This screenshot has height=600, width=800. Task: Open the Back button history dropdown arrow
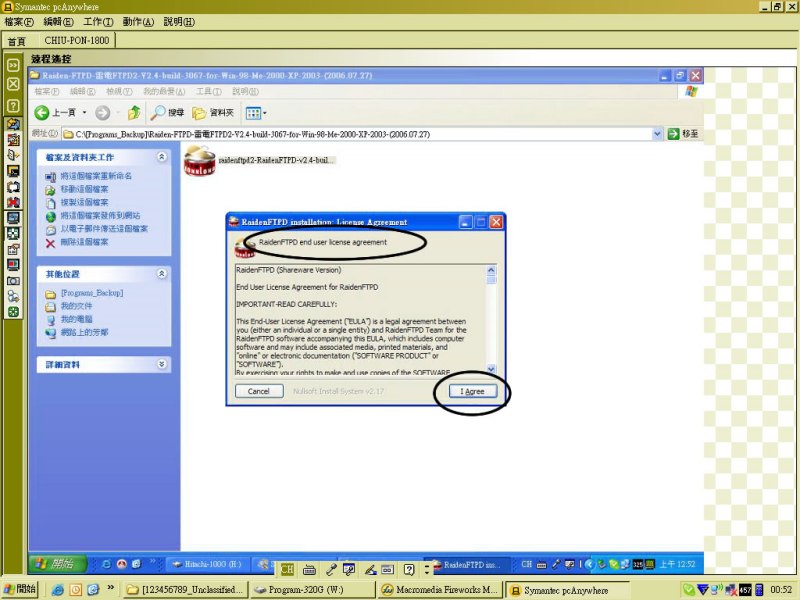85,113
